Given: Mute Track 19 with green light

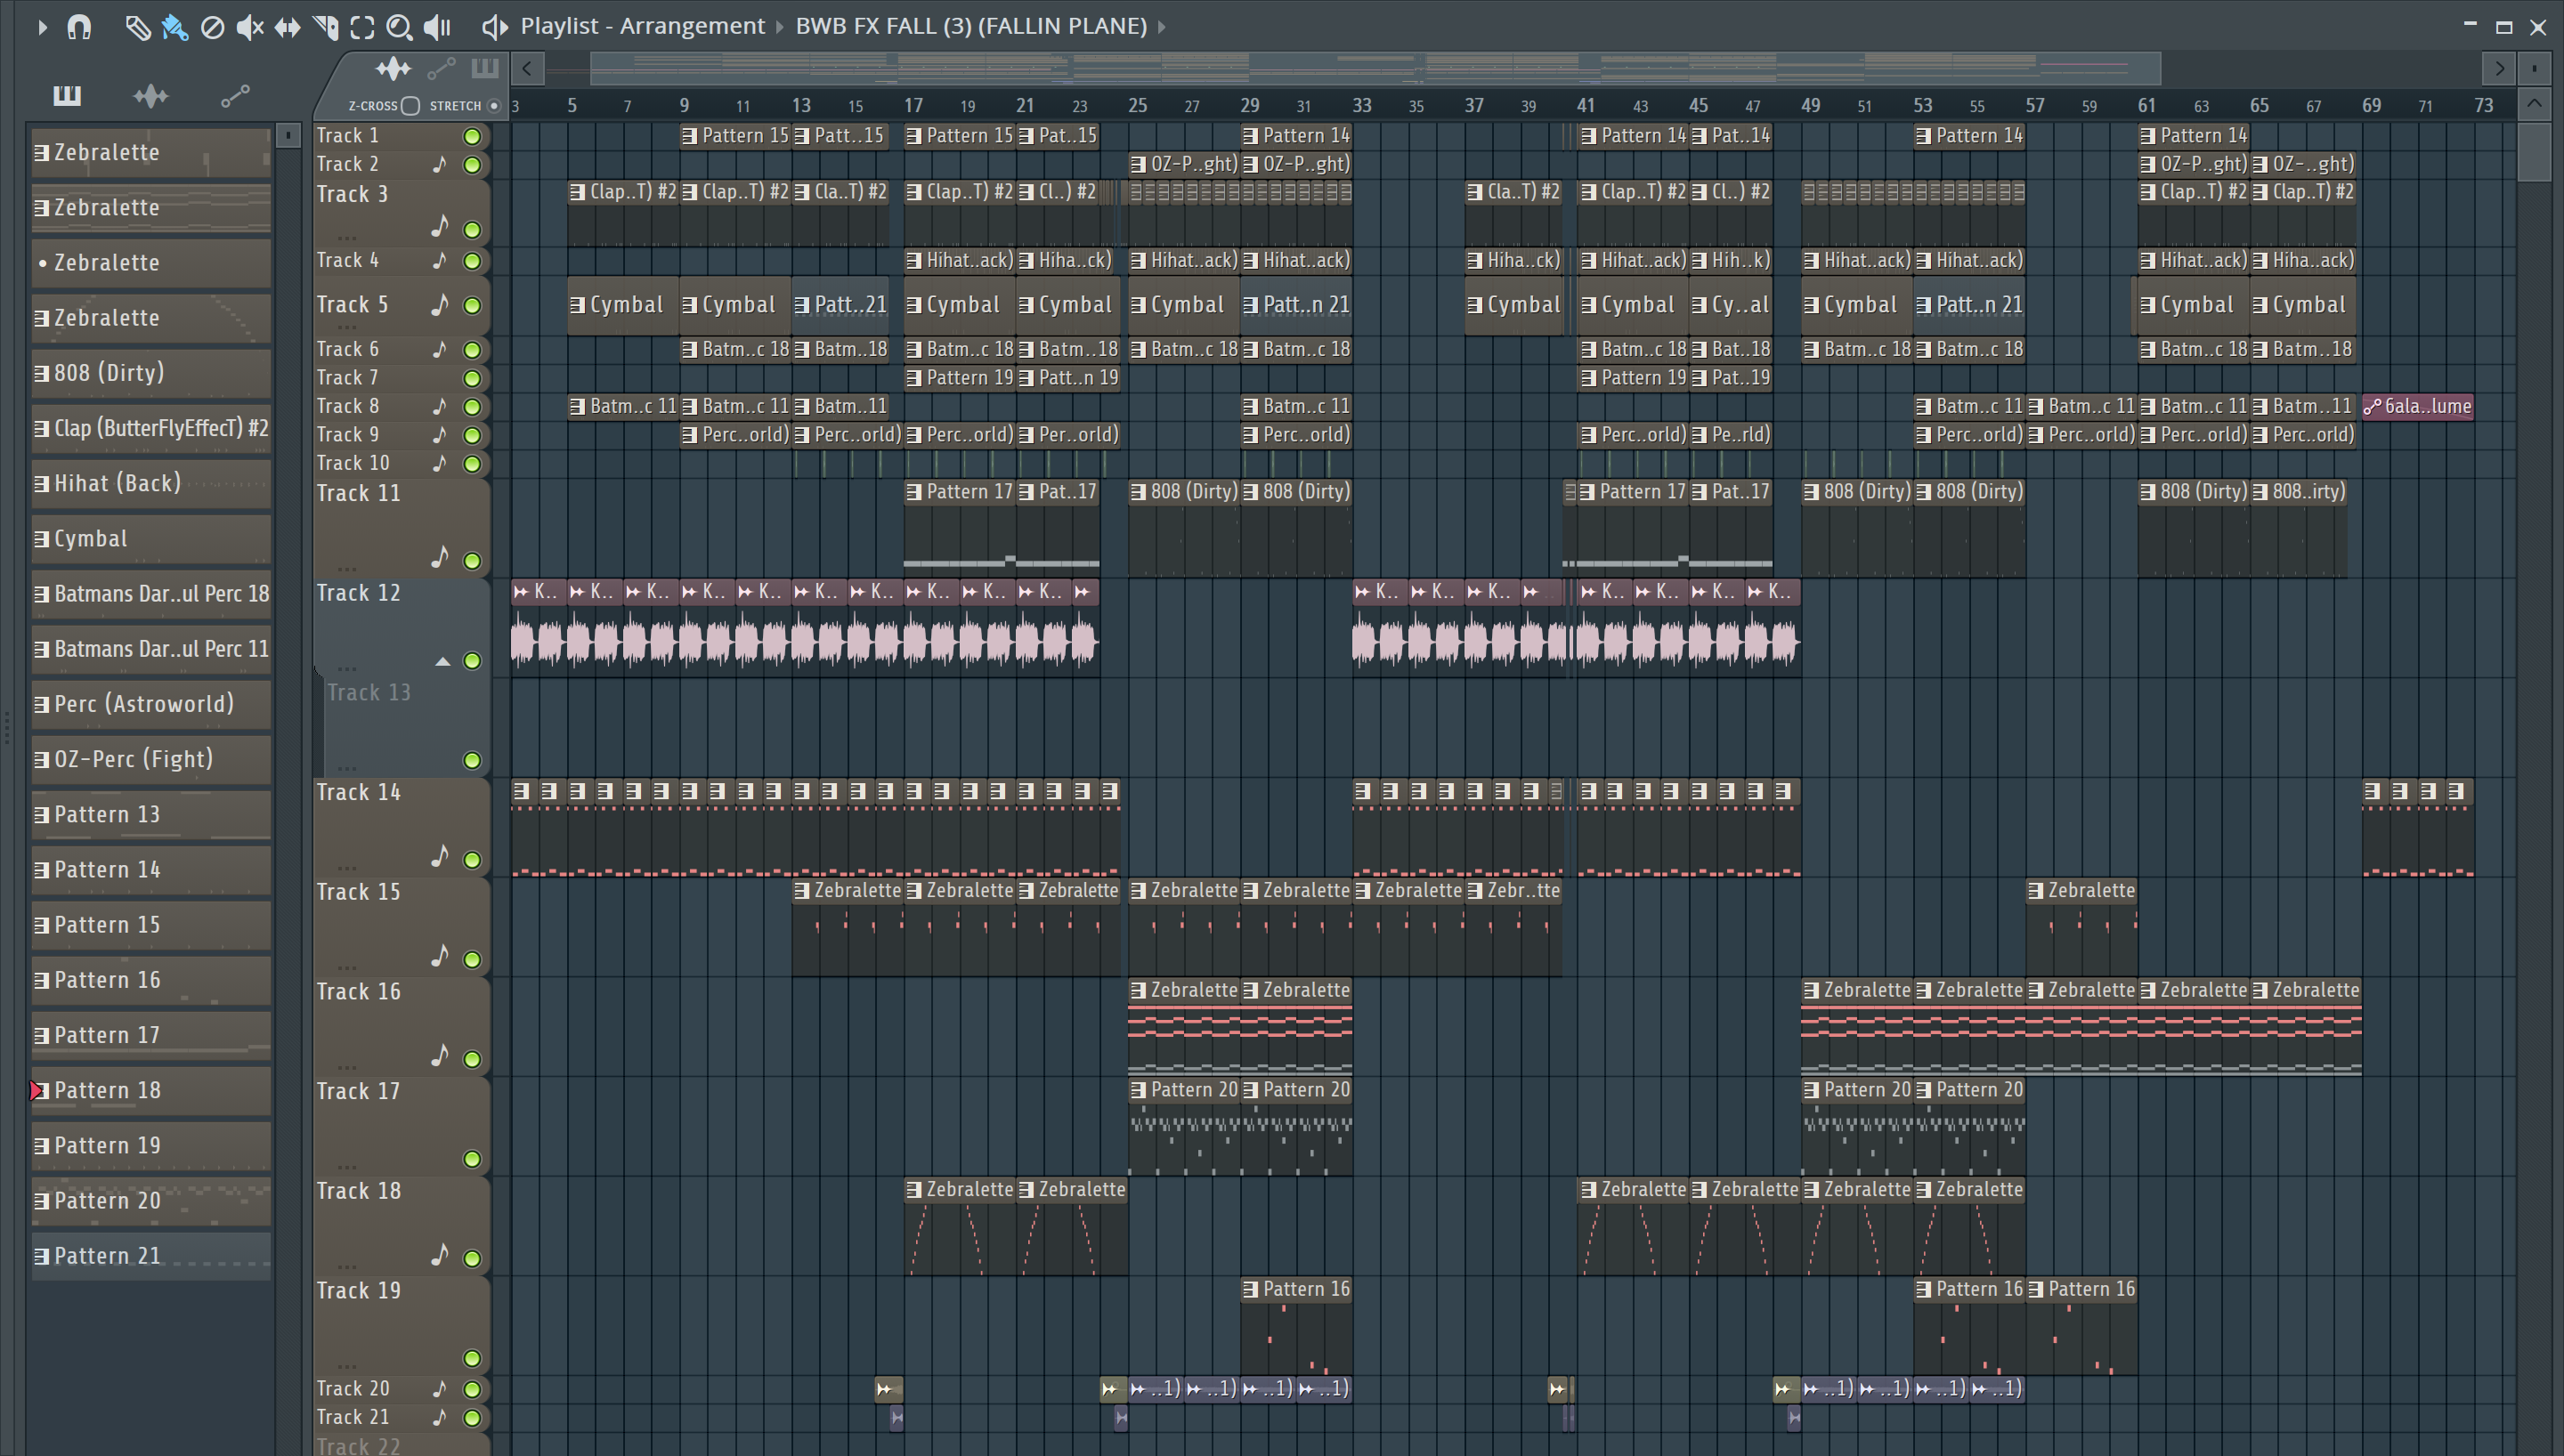Looking at the screenshot, I should [472, 1359].
